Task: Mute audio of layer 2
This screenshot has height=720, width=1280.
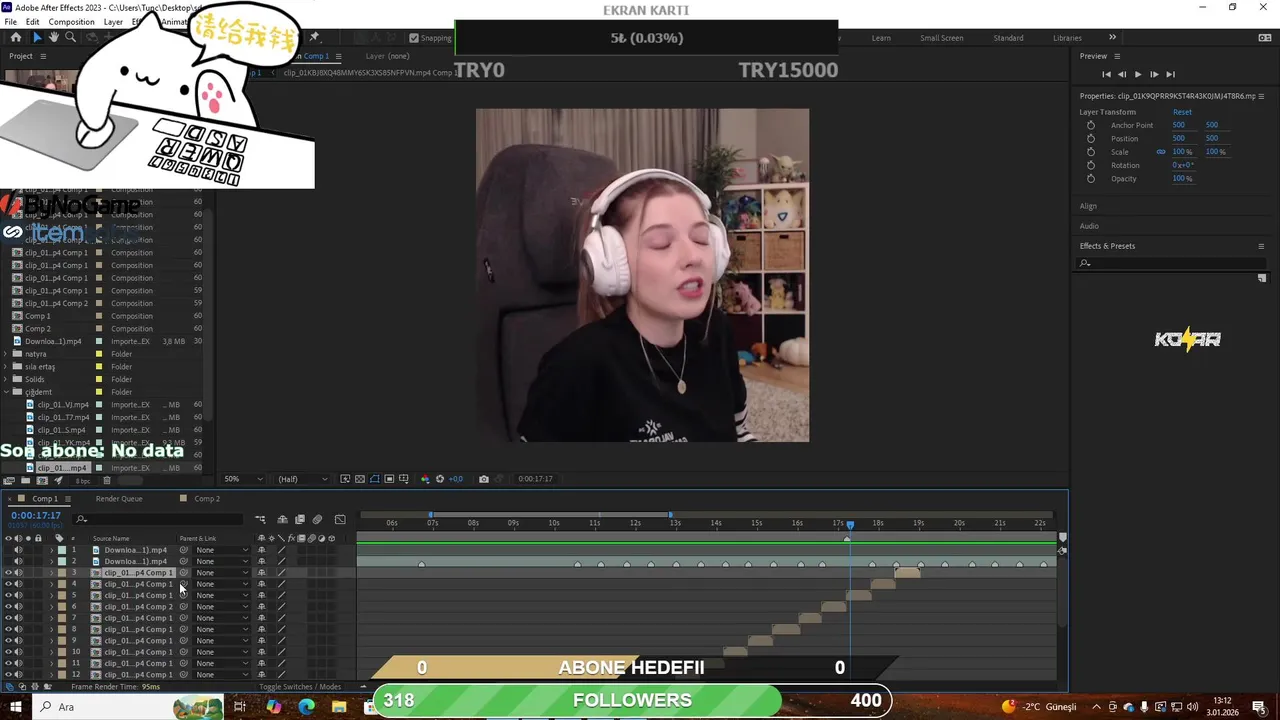Action: (18, 561)
